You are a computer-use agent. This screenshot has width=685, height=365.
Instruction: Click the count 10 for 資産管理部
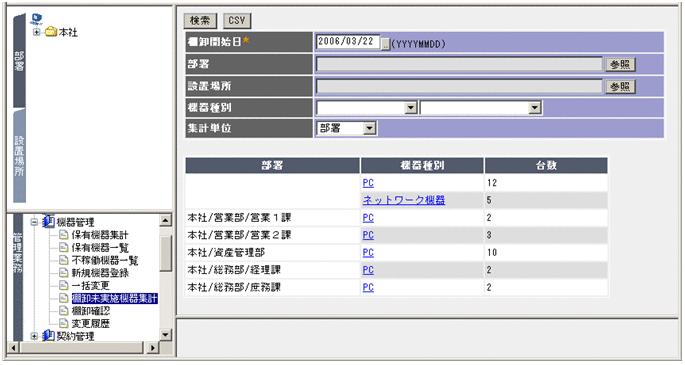click(492, 253)
